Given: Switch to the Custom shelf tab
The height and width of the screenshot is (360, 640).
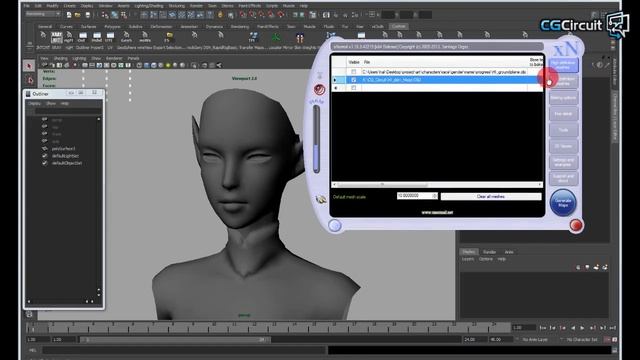Looking at the screenshot, I should tap(398, 27).
